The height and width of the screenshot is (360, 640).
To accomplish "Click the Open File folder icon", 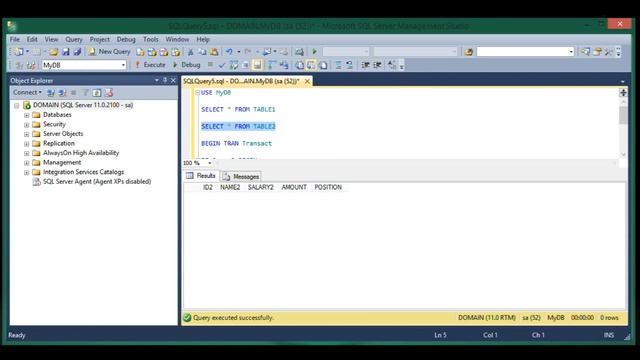I will [53, 52].
